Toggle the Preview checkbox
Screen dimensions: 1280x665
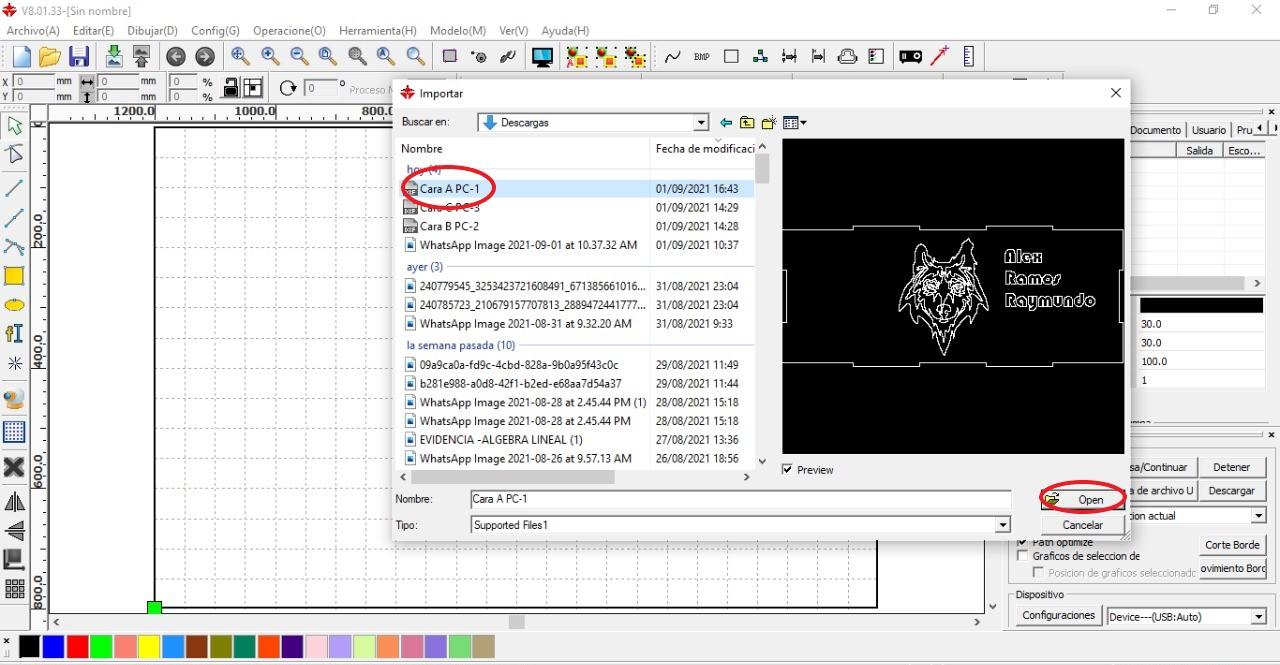click(x=788, y=469)
